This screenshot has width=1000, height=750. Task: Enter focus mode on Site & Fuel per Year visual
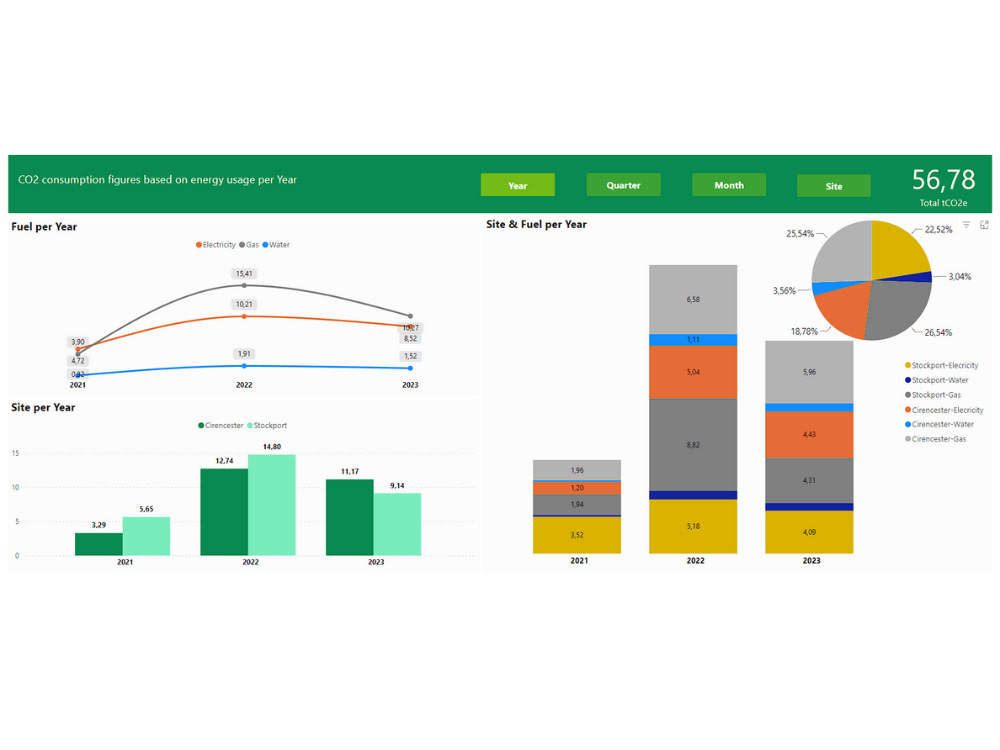tap(985, 224)
